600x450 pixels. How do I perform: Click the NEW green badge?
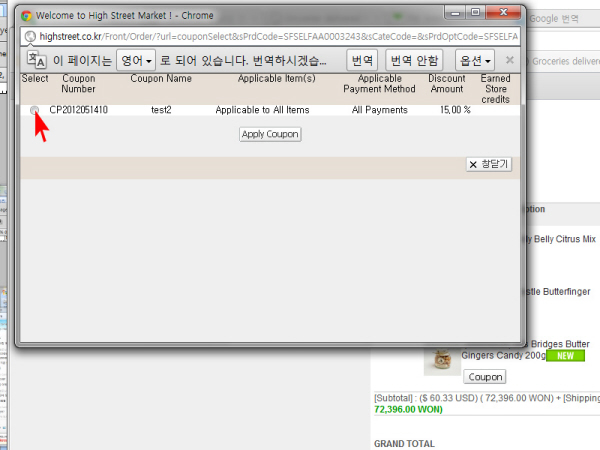[x=566, y=356]
